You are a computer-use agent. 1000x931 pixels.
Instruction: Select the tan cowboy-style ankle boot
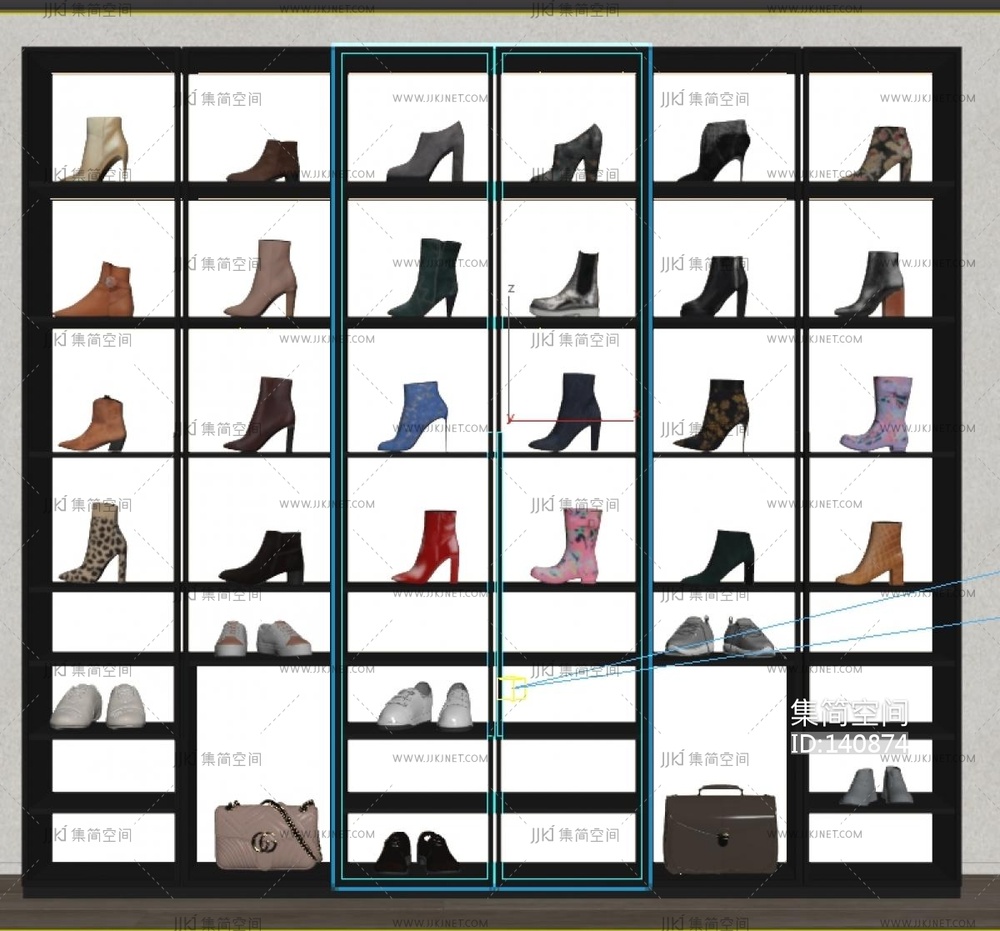click(x=96, y=423)
